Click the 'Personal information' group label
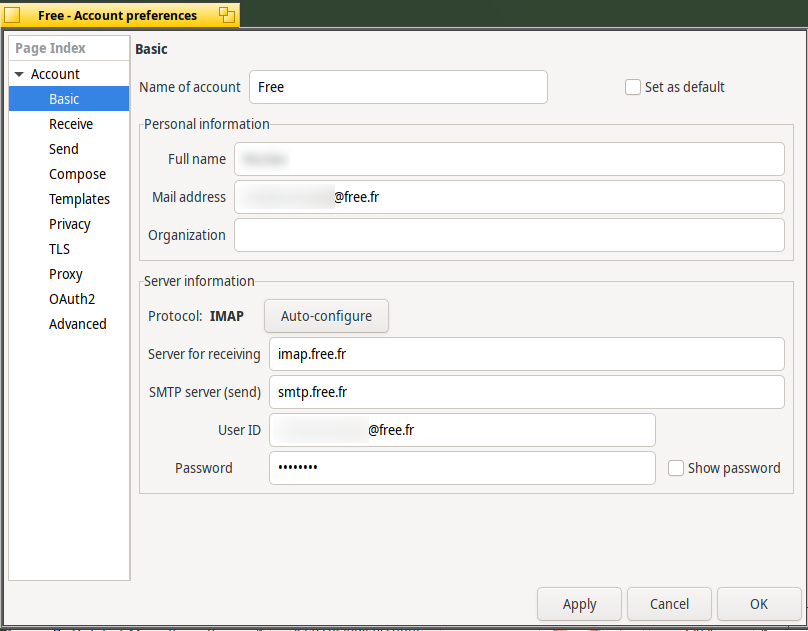Screen dimensions: 808x631 tap(207, 124)
